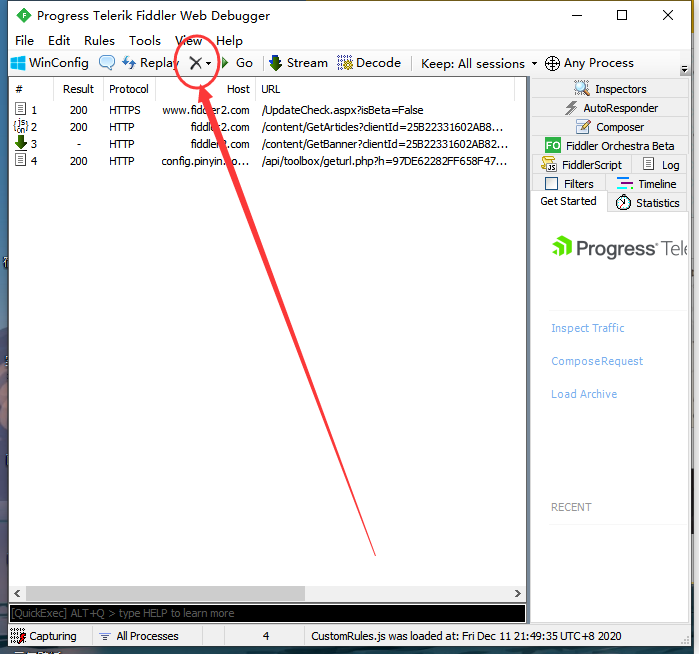The width and height of the screenshot is (699, 654).
Task: Toggle Capturing in status bar
Action: point(43,636)
